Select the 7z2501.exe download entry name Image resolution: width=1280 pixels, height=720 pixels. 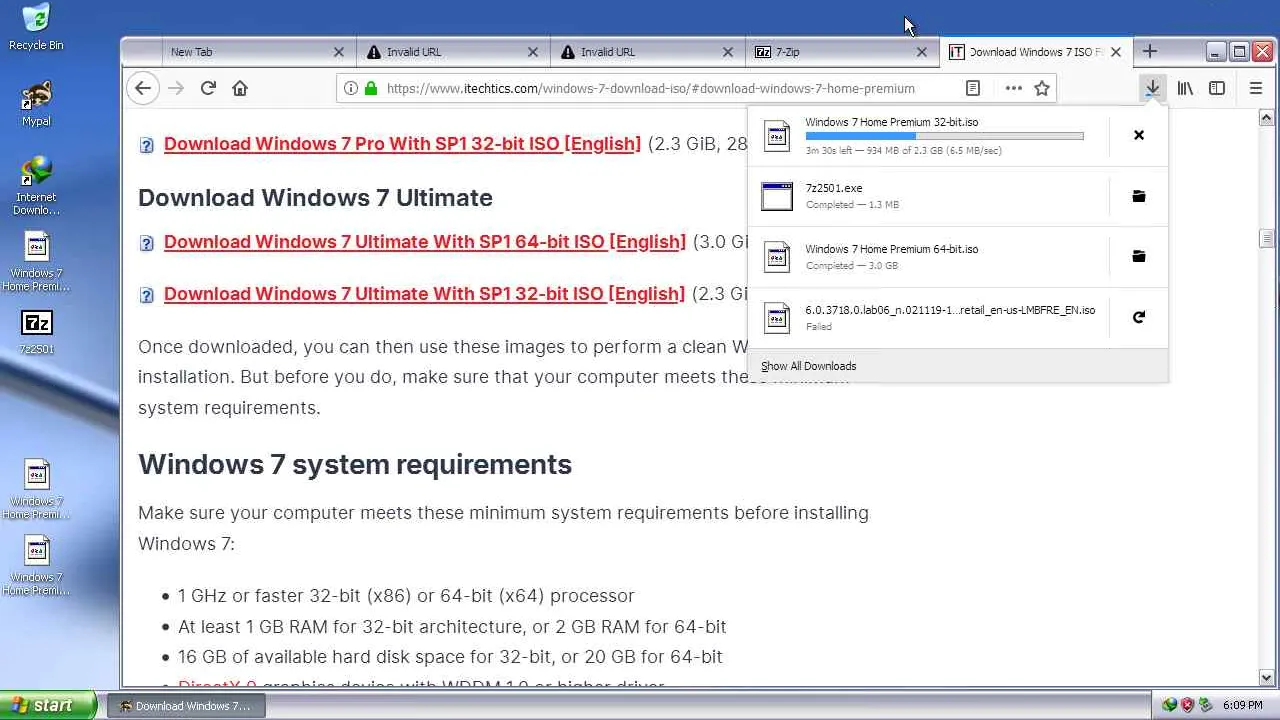834,188
